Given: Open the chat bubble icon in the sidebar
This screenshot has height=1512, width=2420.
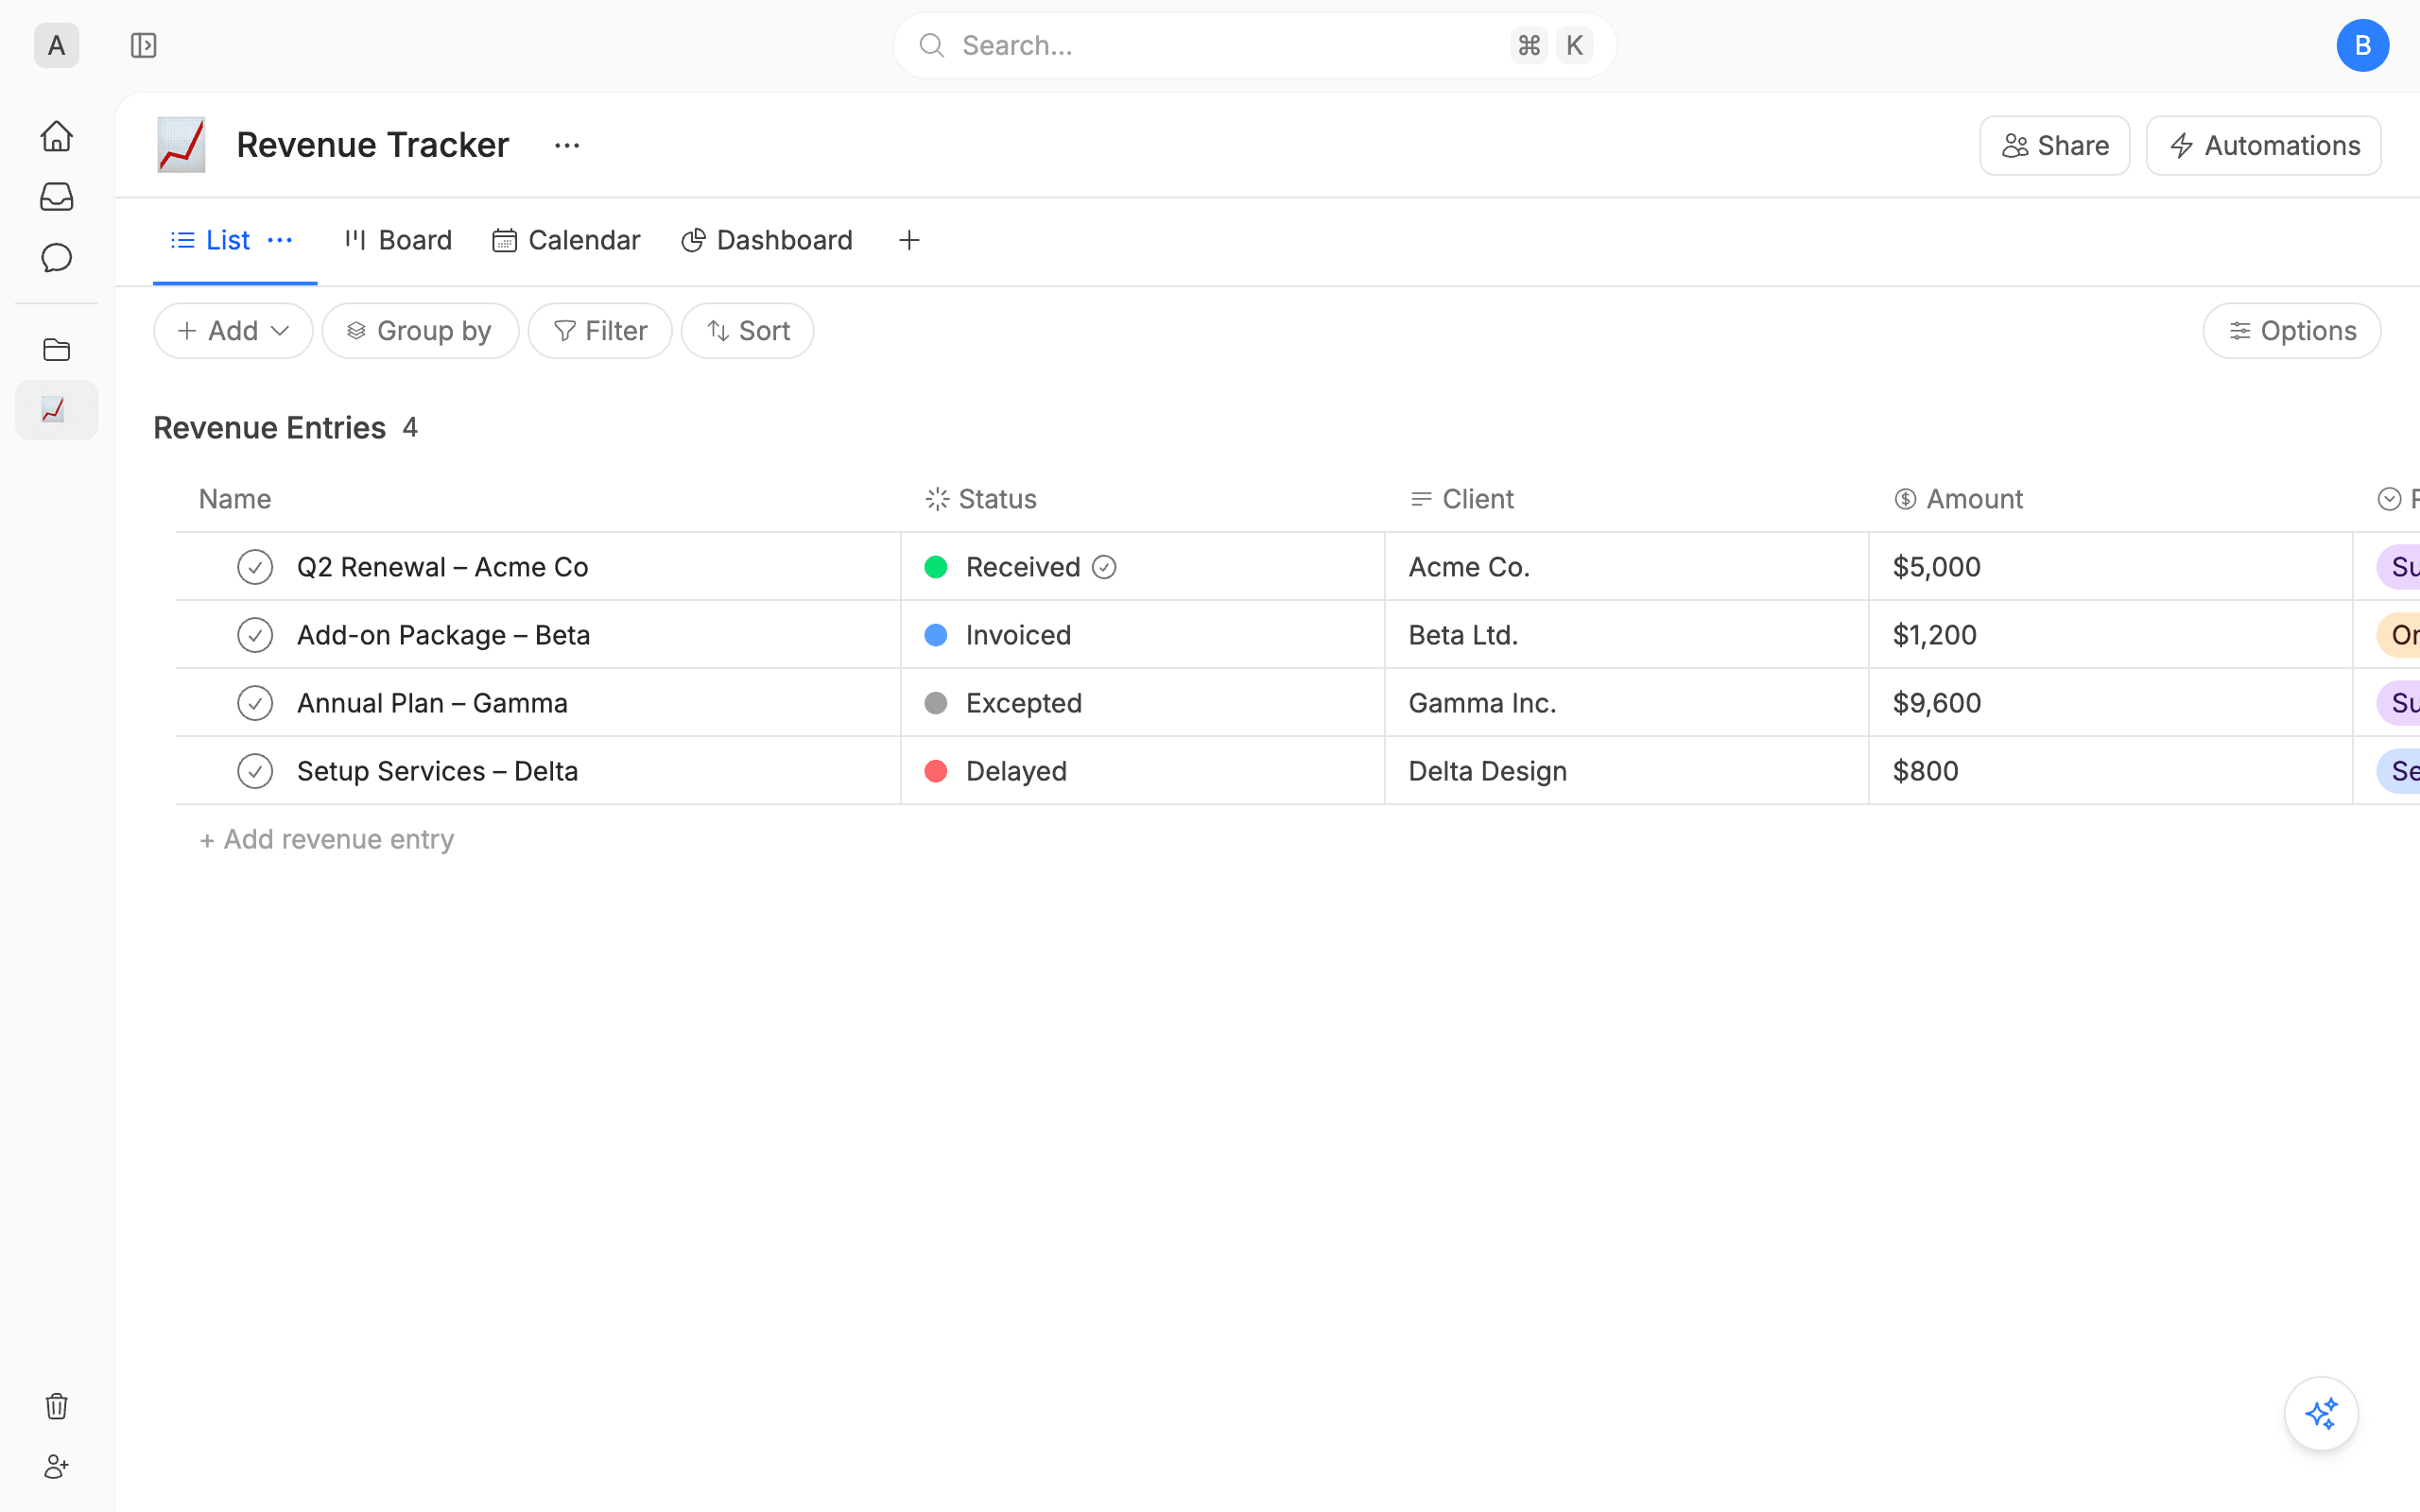Looking at the screenshot, I should 56,258.
